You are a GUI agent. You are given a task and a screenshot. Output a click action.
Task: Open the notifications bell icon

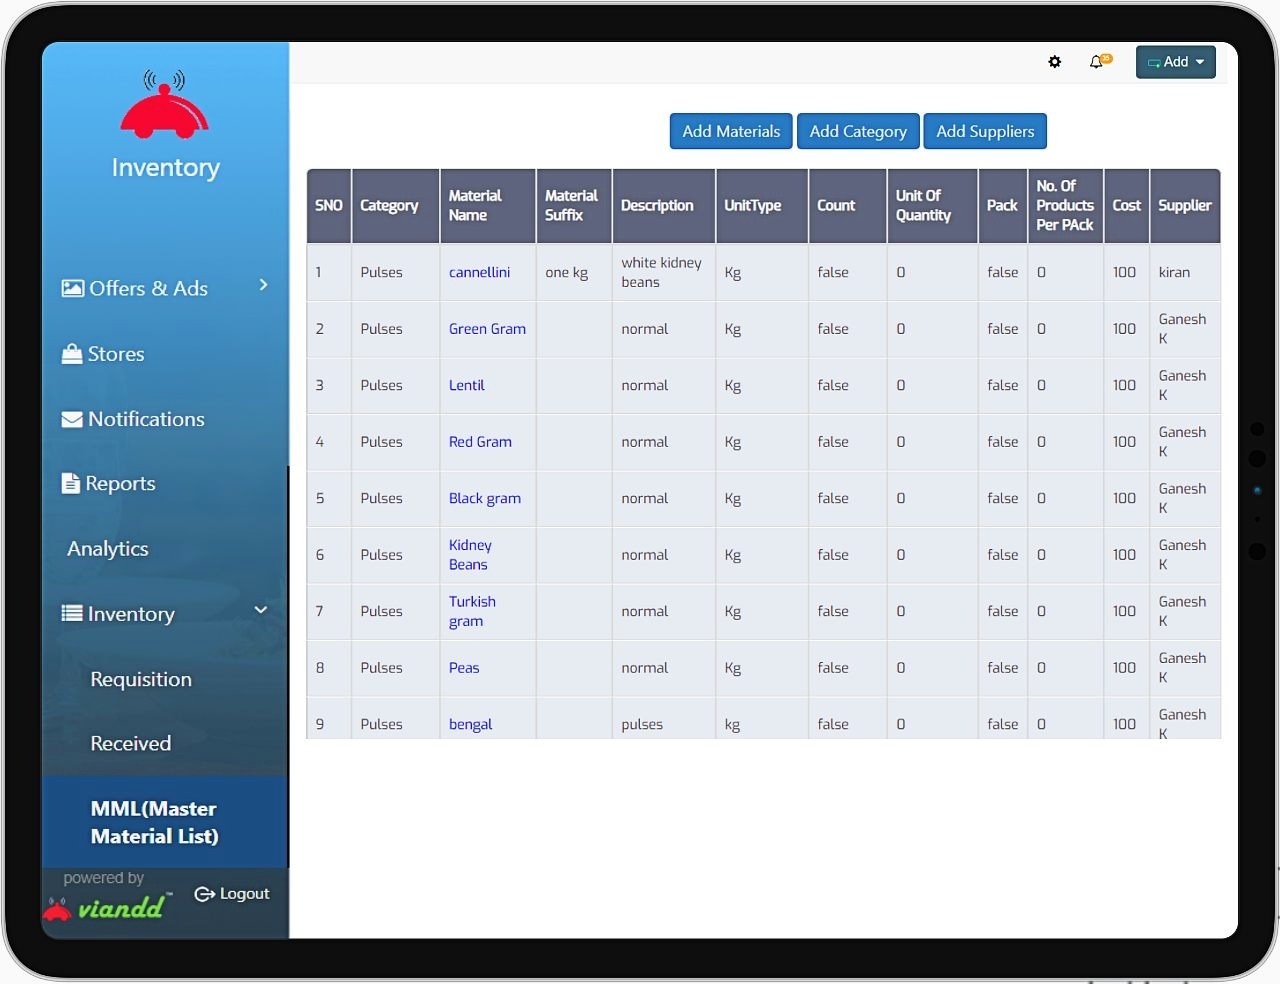pyautogui.click(x=1099, y=61)
